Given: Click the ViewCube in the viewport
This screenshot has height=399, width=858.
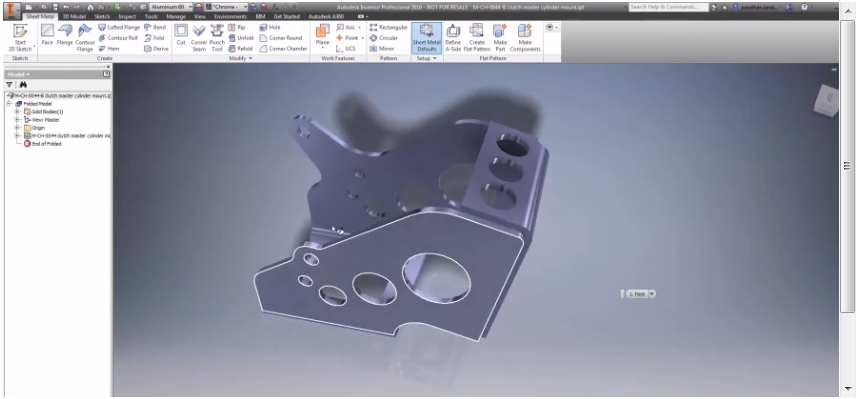Looking at the screenshot, I should pos(825,101).
